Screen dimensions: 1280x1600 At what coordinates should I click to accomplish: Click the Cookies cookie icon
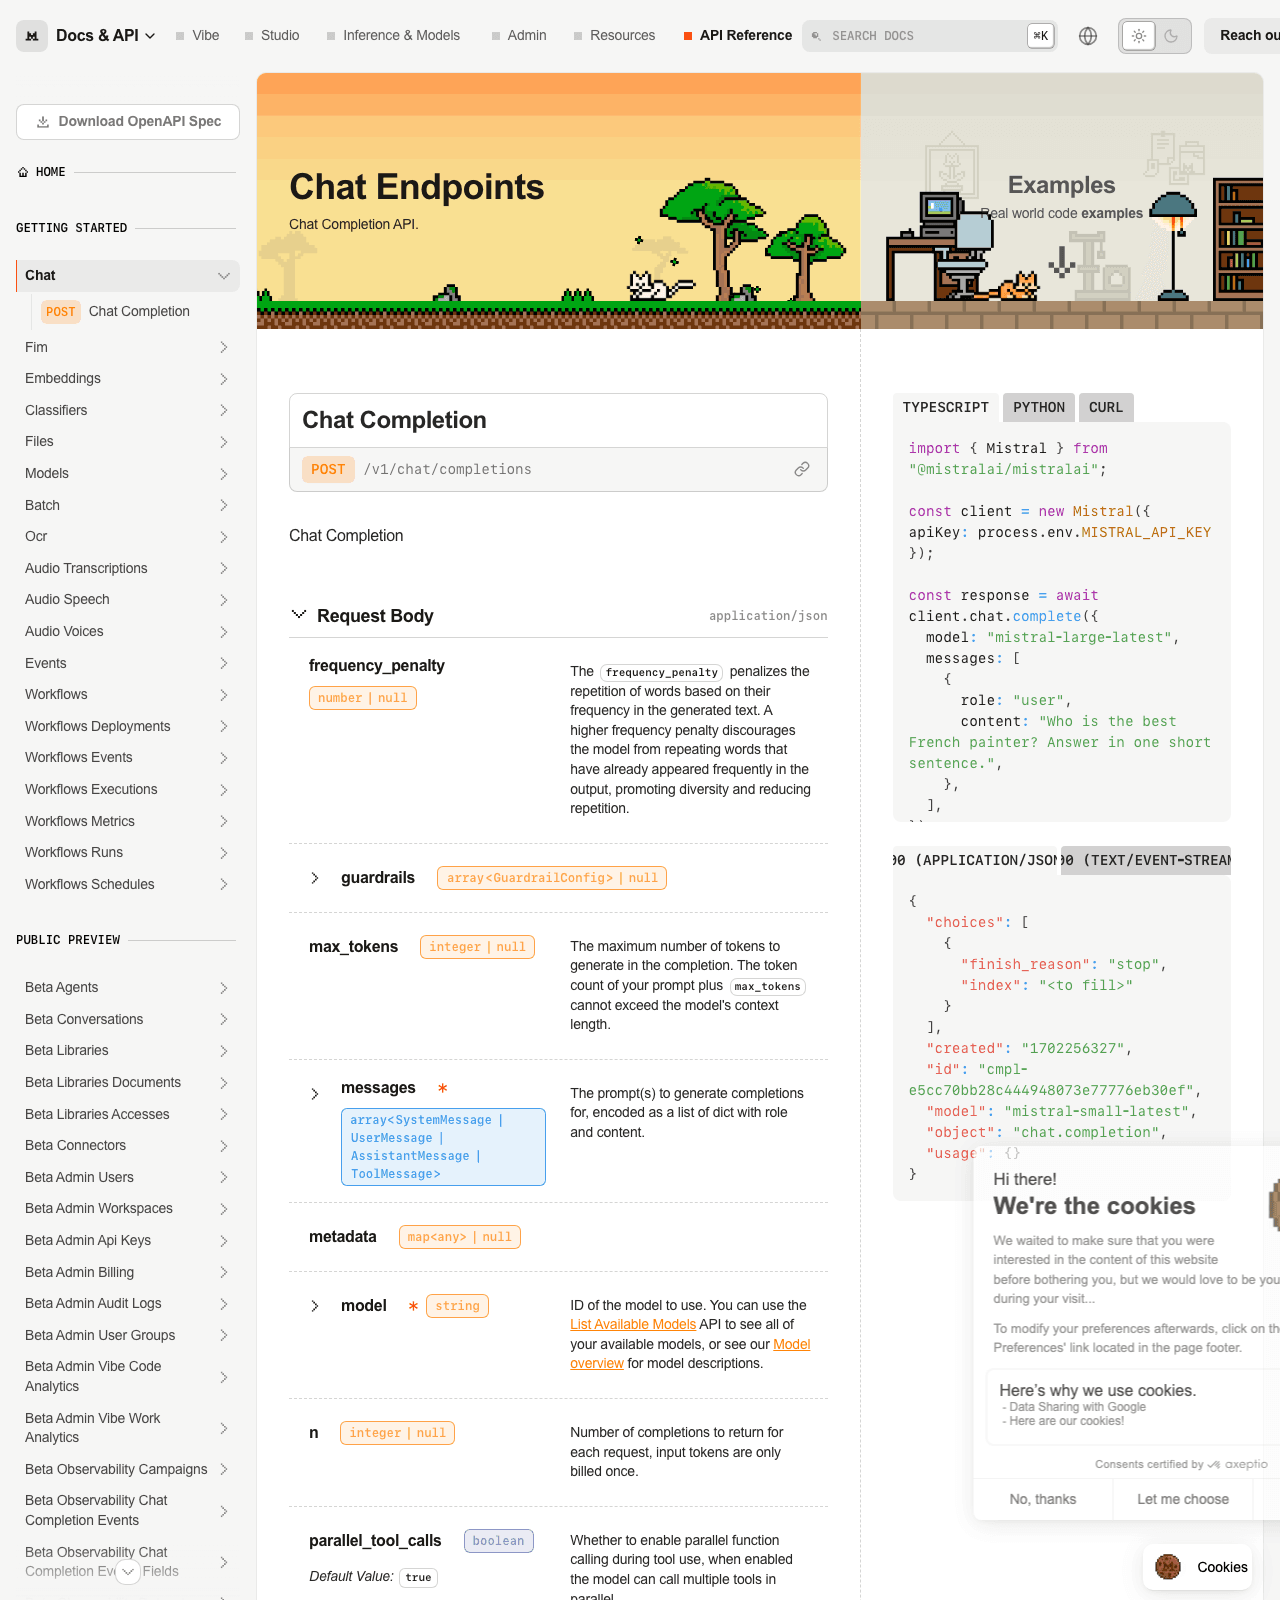click(x=1168, y=1567)
